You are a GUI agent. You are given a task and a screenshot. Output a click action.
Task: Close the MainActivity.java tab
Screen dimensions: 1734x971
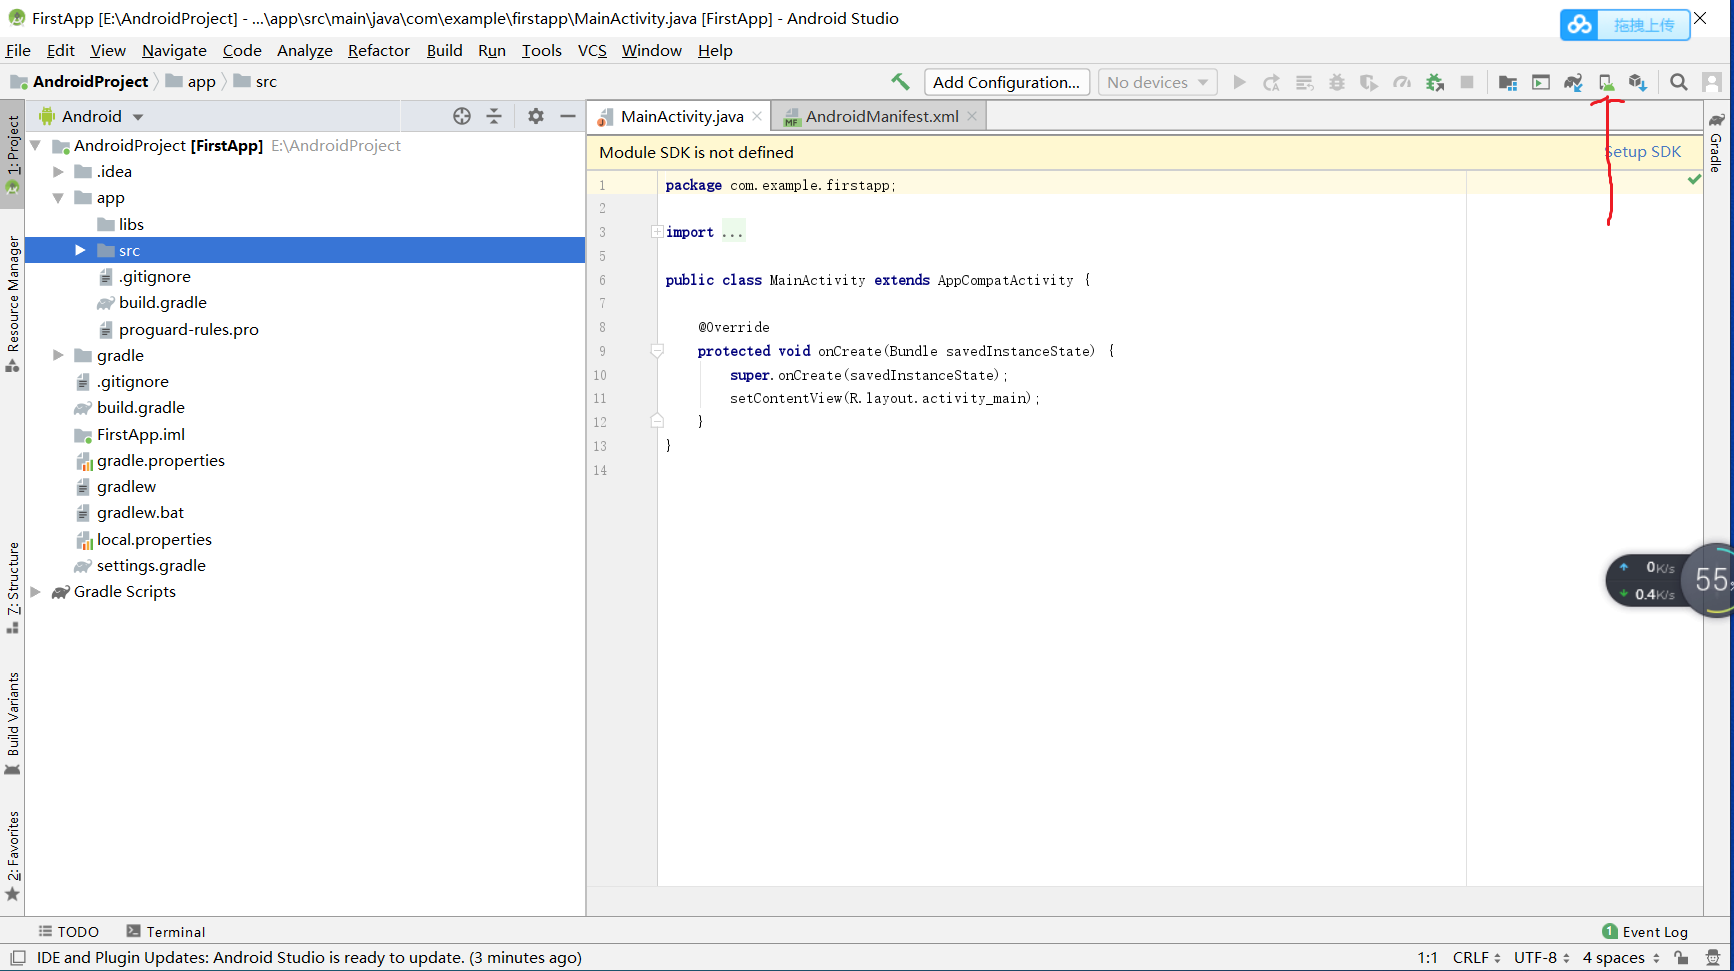[x=757, y=116]
